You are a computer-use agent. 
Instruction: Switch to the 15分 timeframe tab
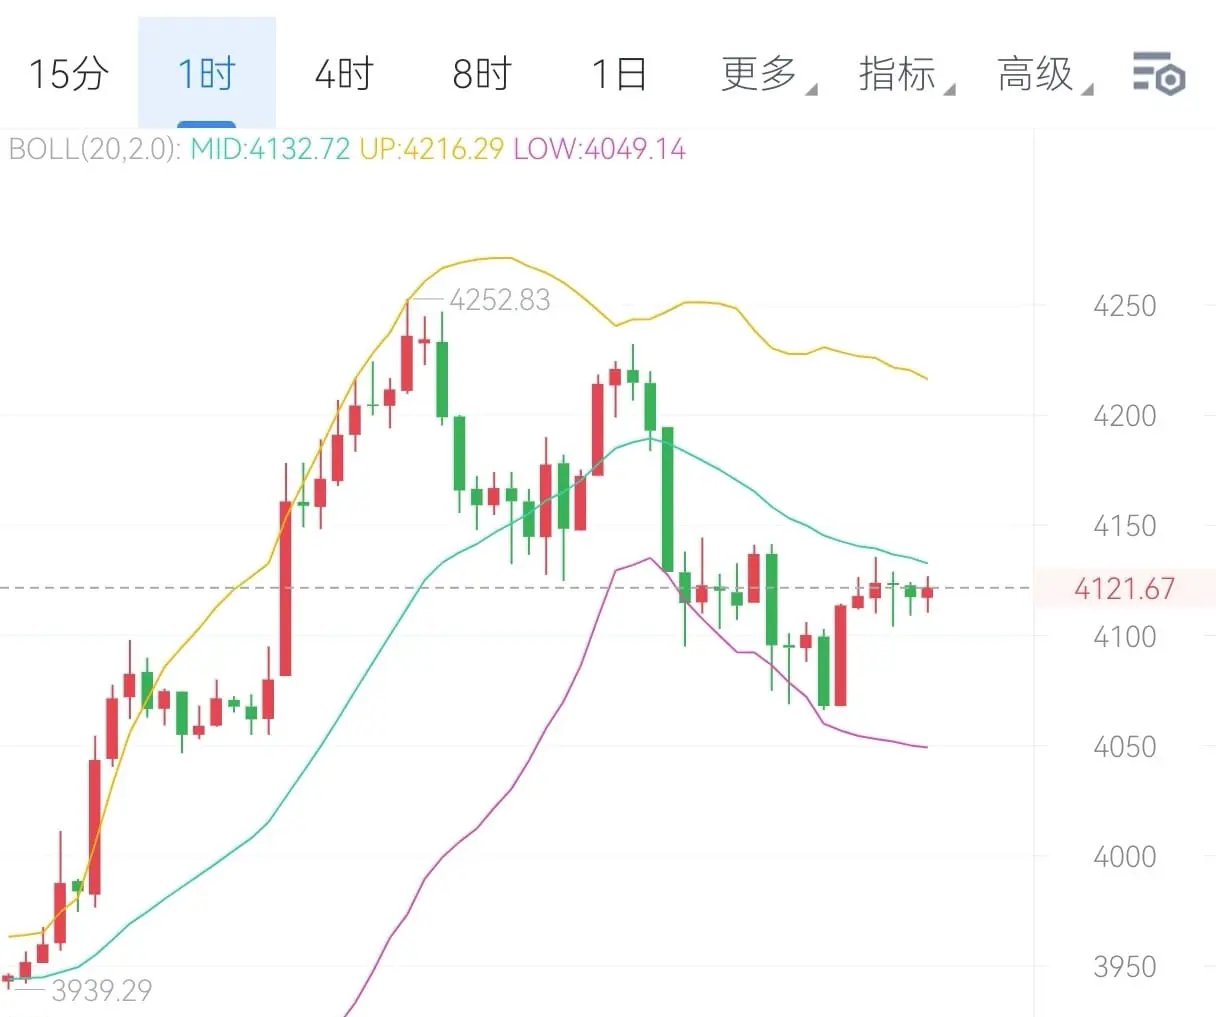pos(68,74)
